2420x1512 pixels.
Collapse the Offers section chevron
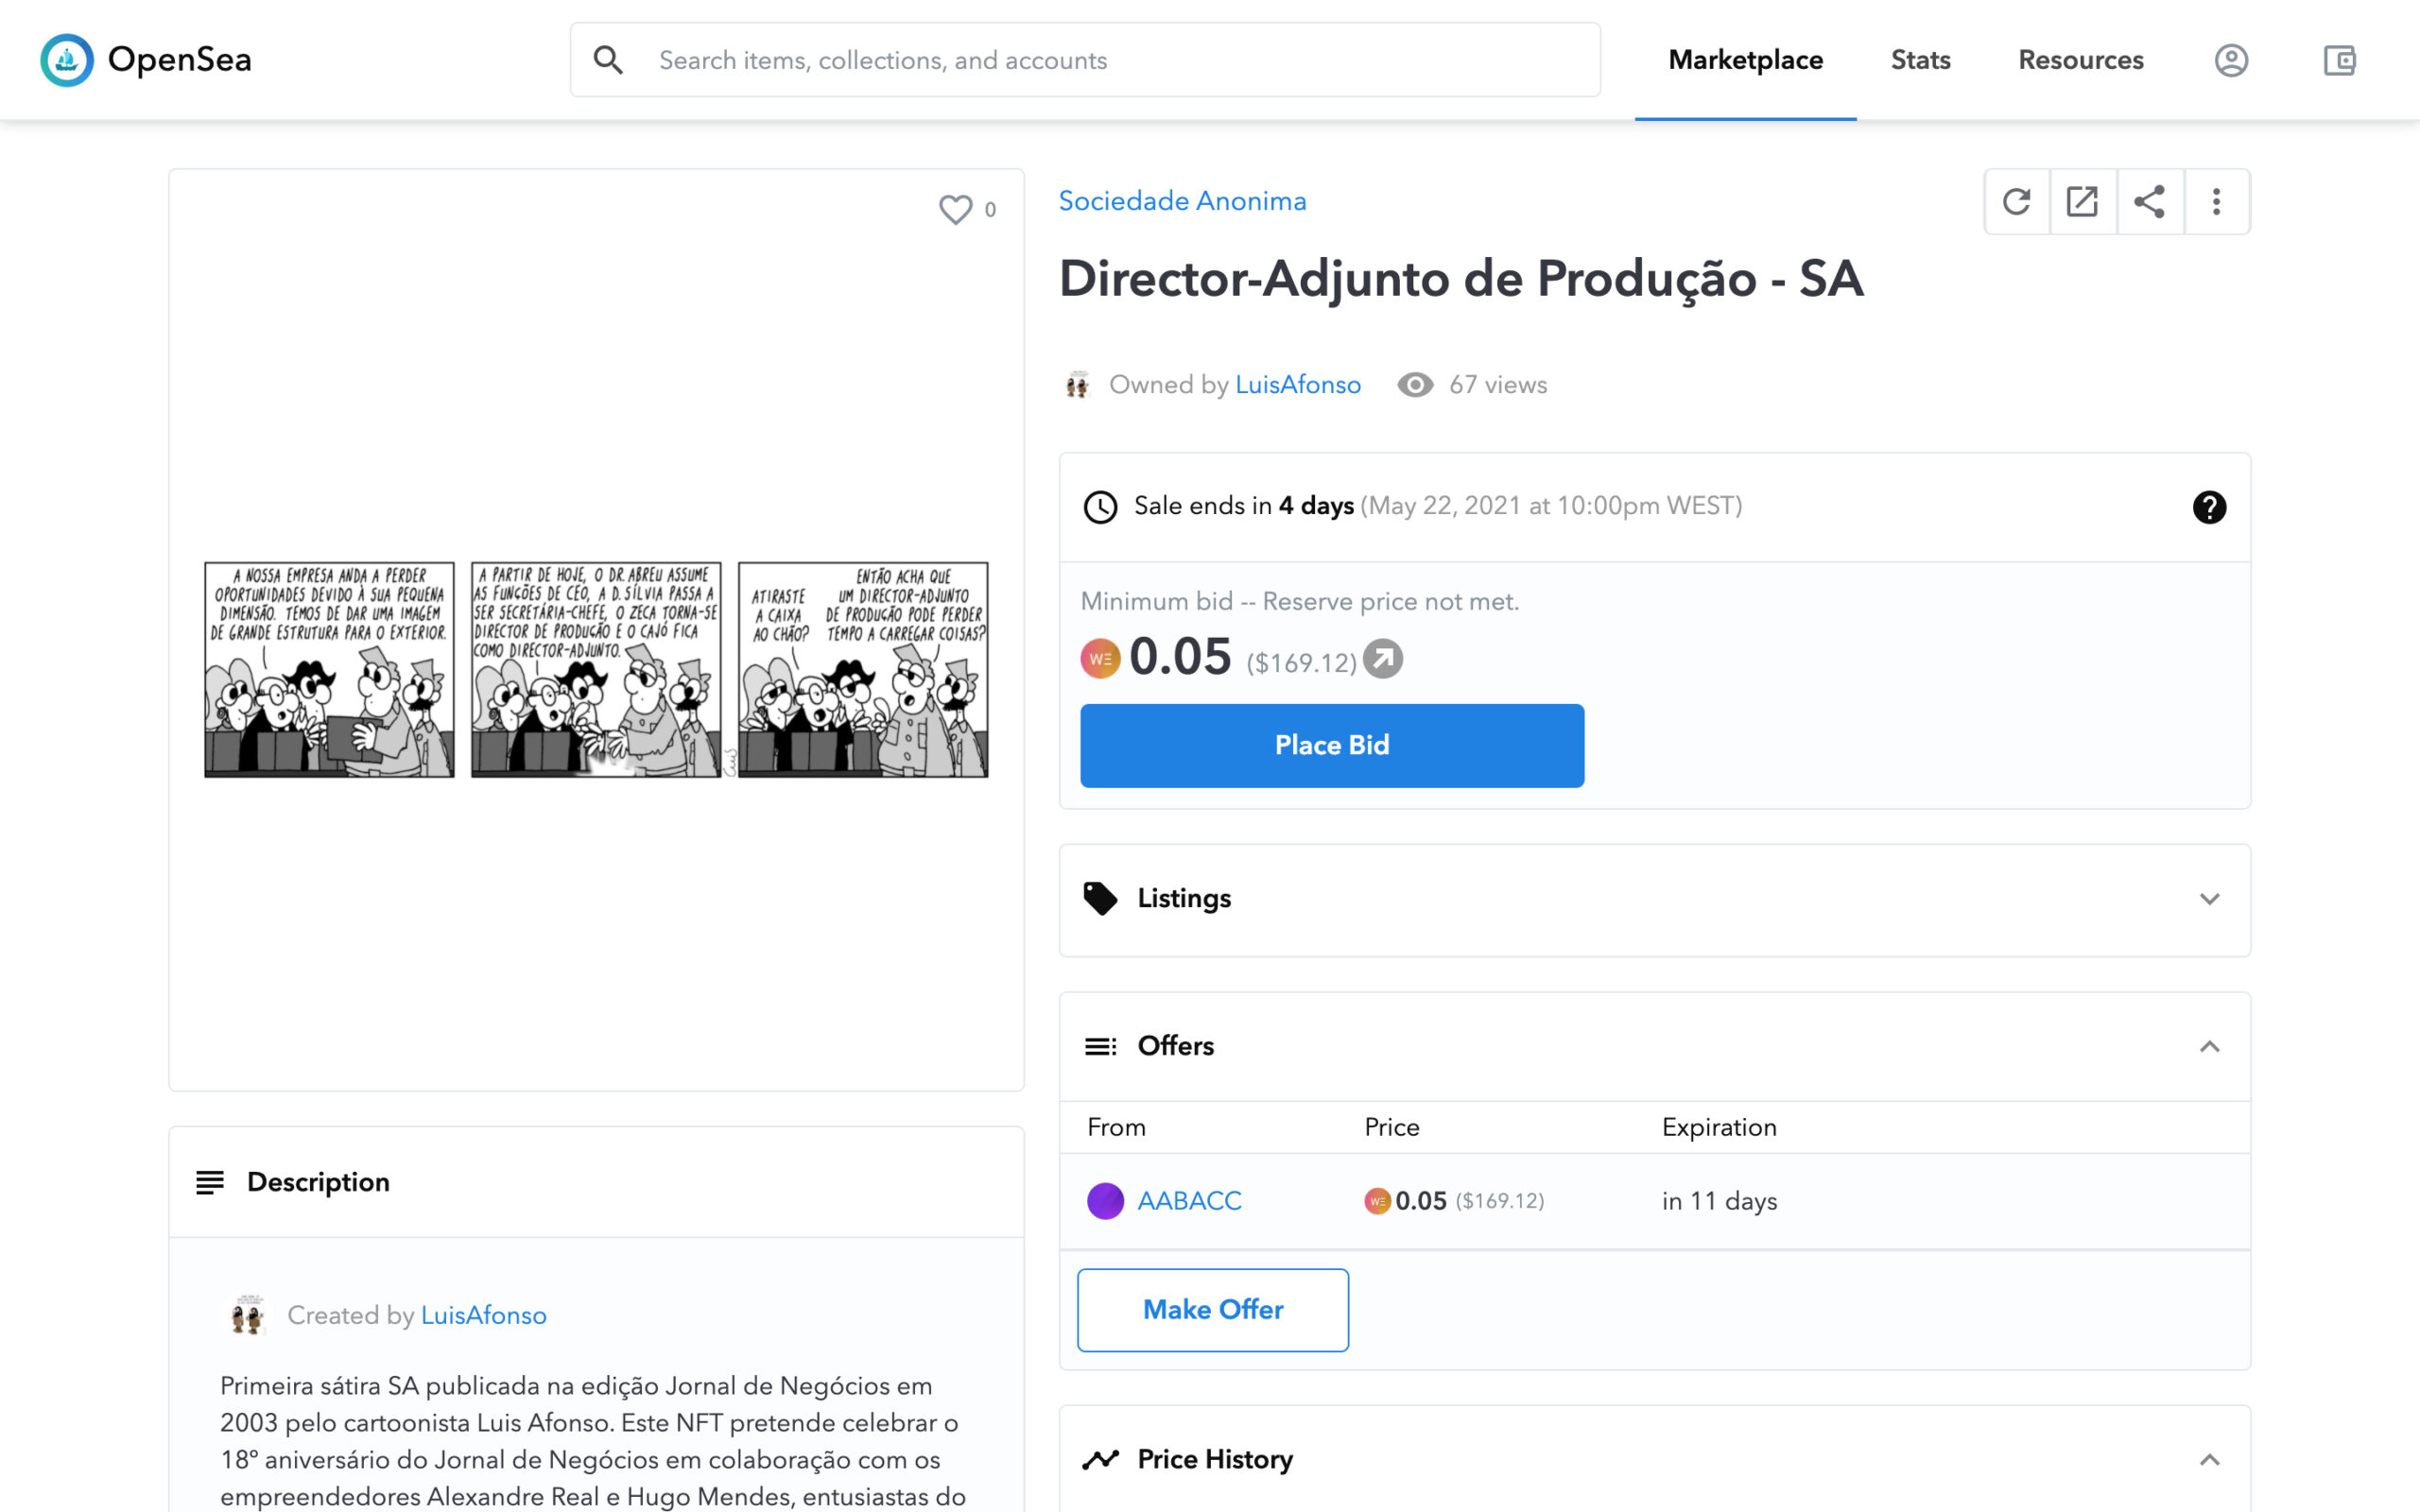click(x=2209, y=1046)
